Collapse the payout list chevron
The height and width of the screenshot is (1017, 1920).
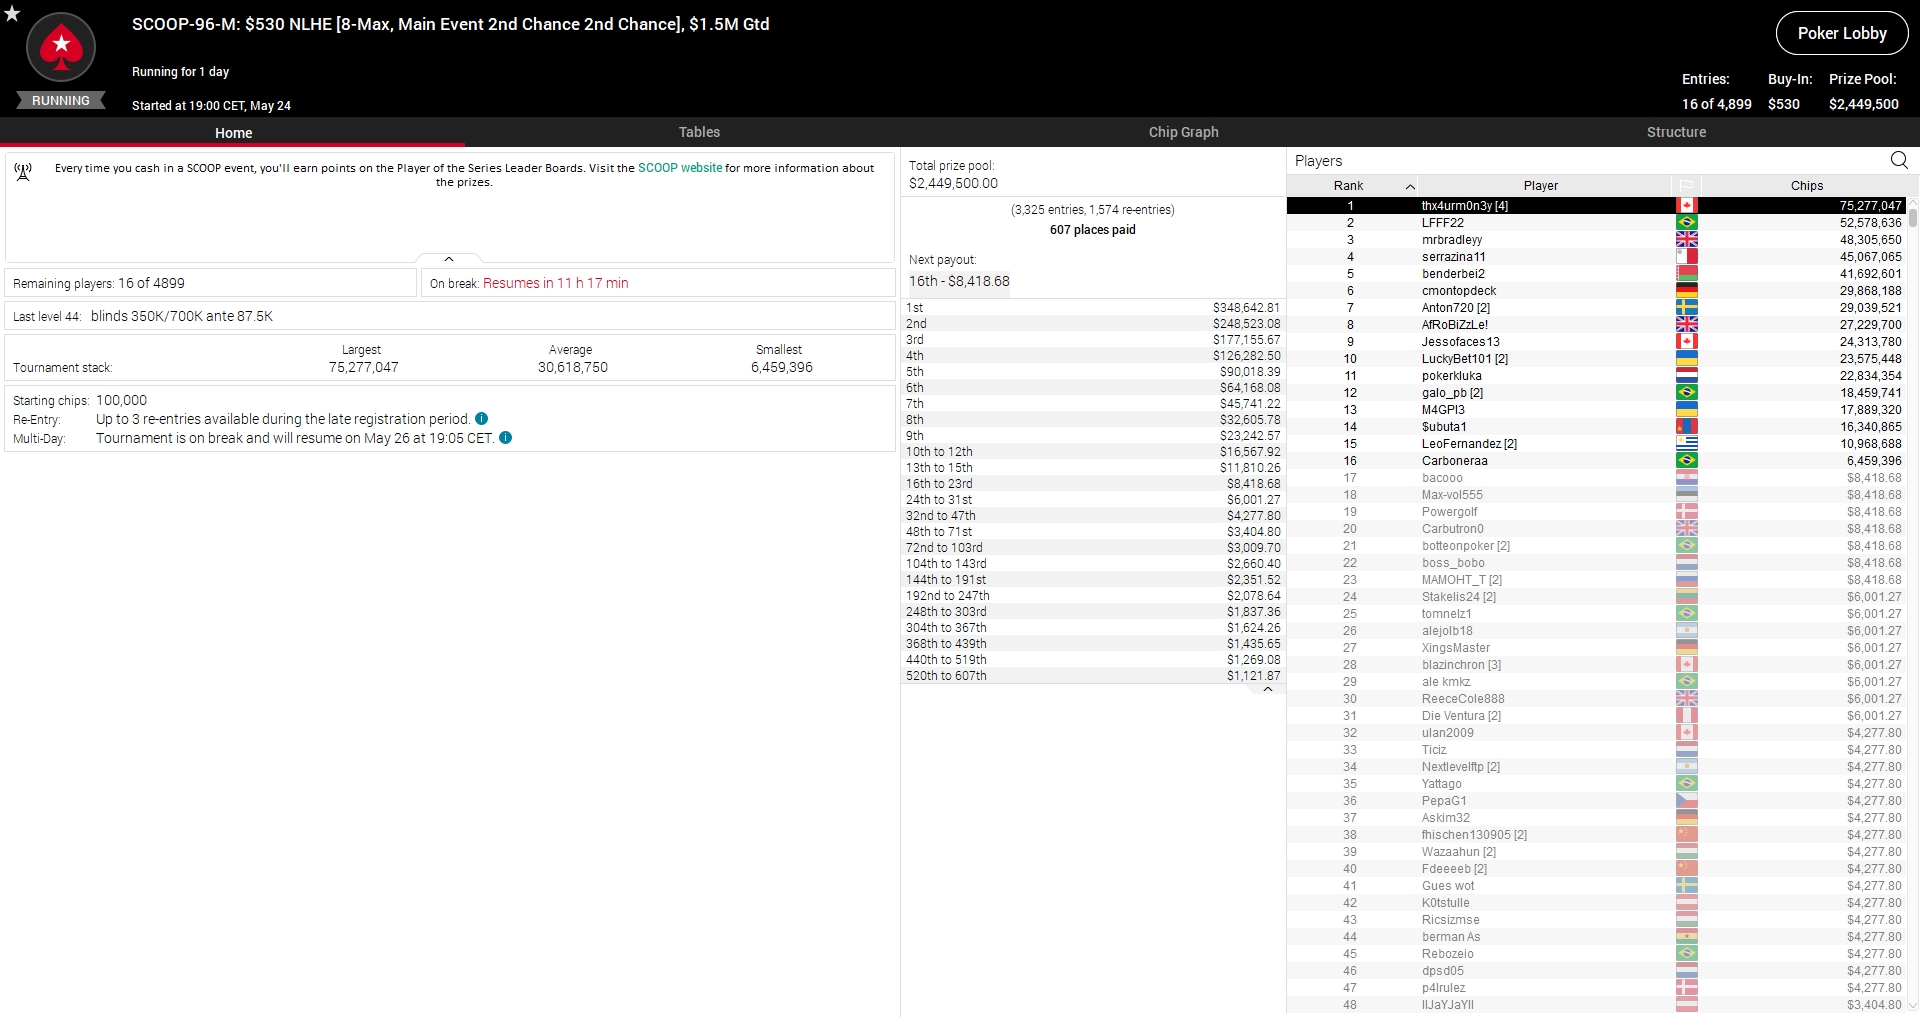[x=1268, y=690]
